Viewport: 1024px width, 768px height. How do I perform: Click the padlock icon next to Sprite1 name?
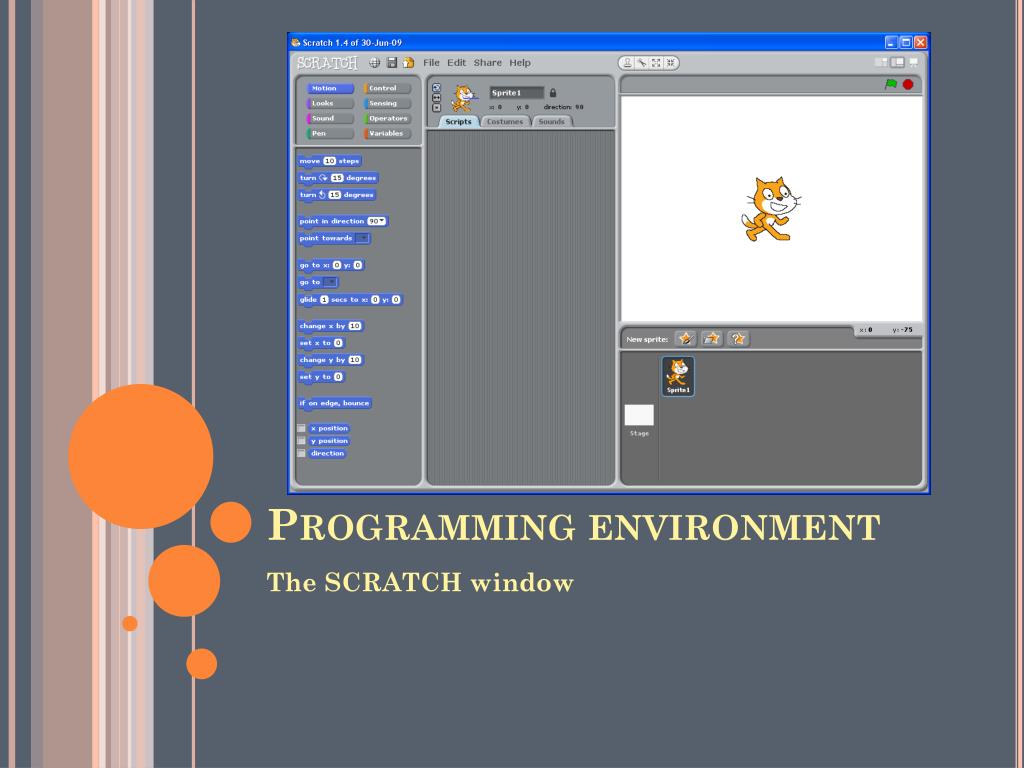coord(553,93)
